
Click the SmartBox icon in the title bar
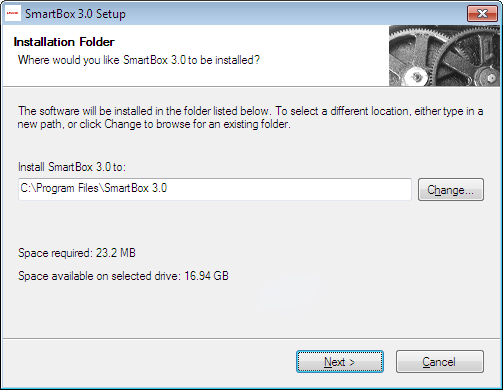point(13,14)
